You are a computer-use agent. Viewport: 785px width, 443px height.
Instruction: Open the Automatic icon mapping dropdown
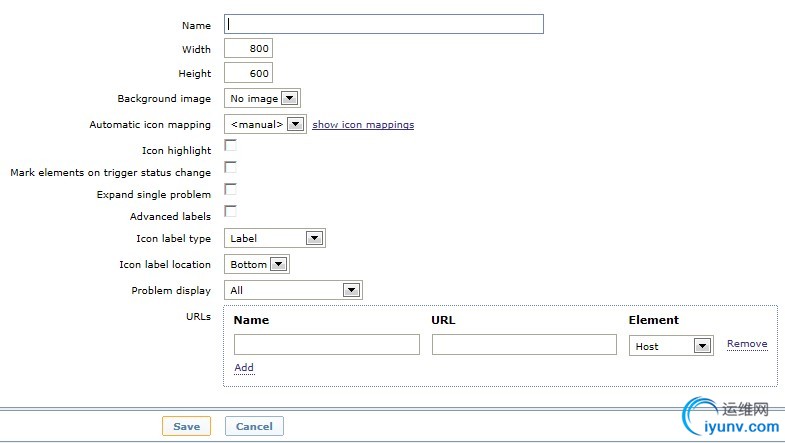pyautogui.click(x=265, y=125)
